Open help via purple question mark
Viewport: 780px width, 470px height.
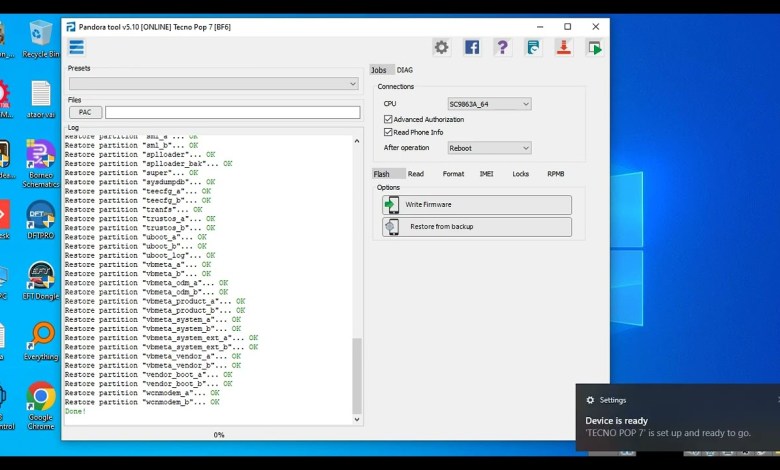502,47
